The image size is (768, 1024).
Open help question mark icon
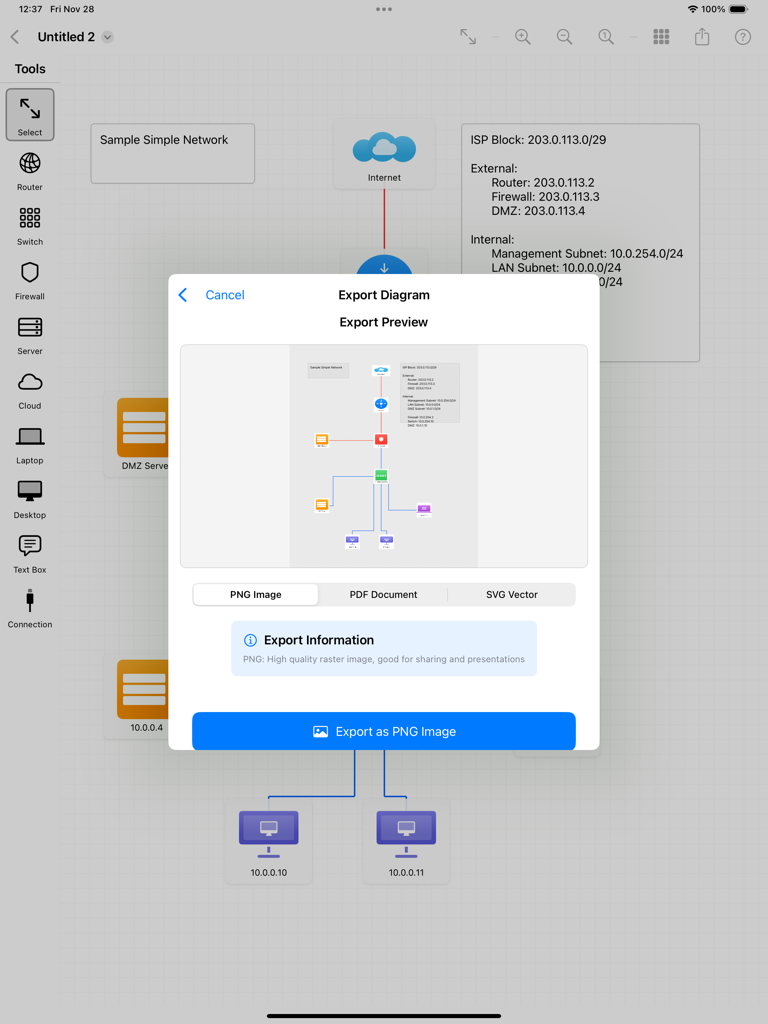click(743, 37)
